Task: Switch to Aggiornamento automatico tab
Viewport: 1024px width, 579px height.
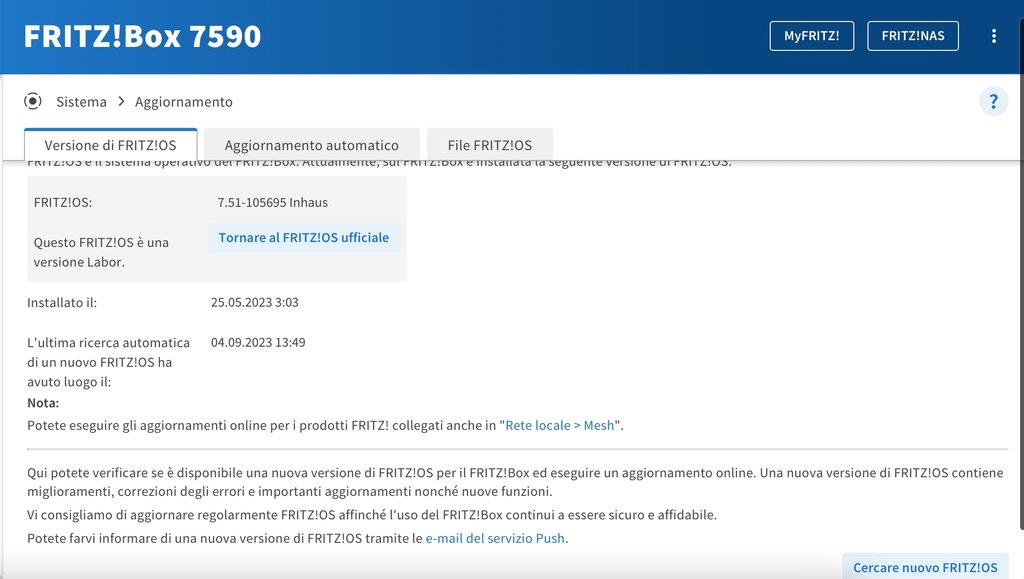Action: [x=312, y=145]
